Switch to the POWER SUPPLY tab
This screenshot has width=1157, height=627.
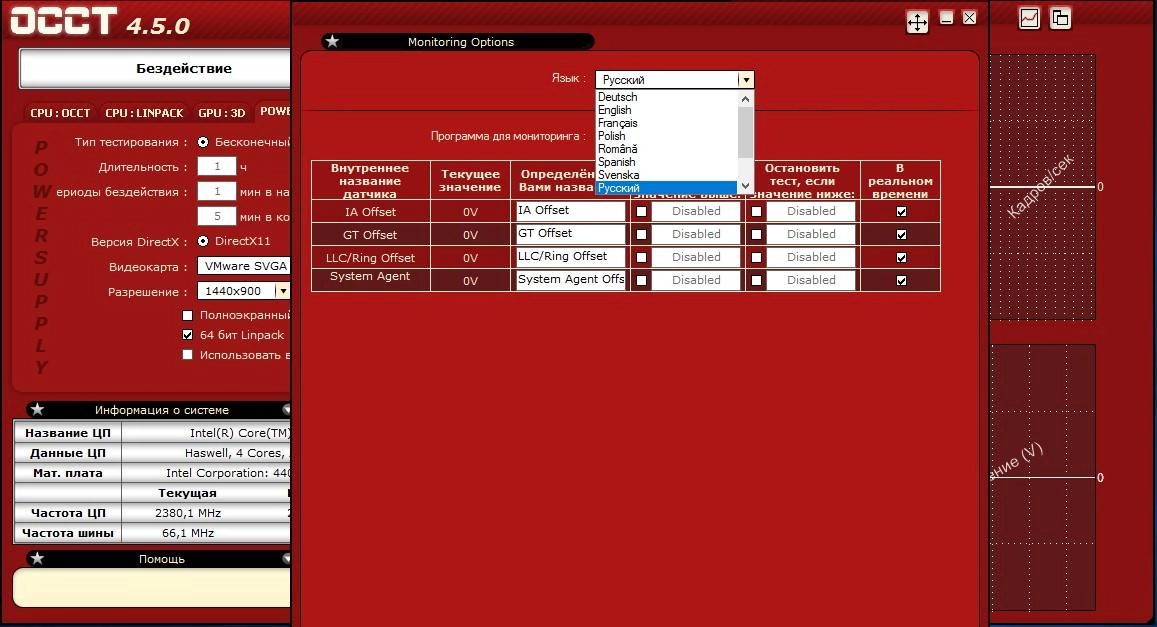click(x=274, y=111)
